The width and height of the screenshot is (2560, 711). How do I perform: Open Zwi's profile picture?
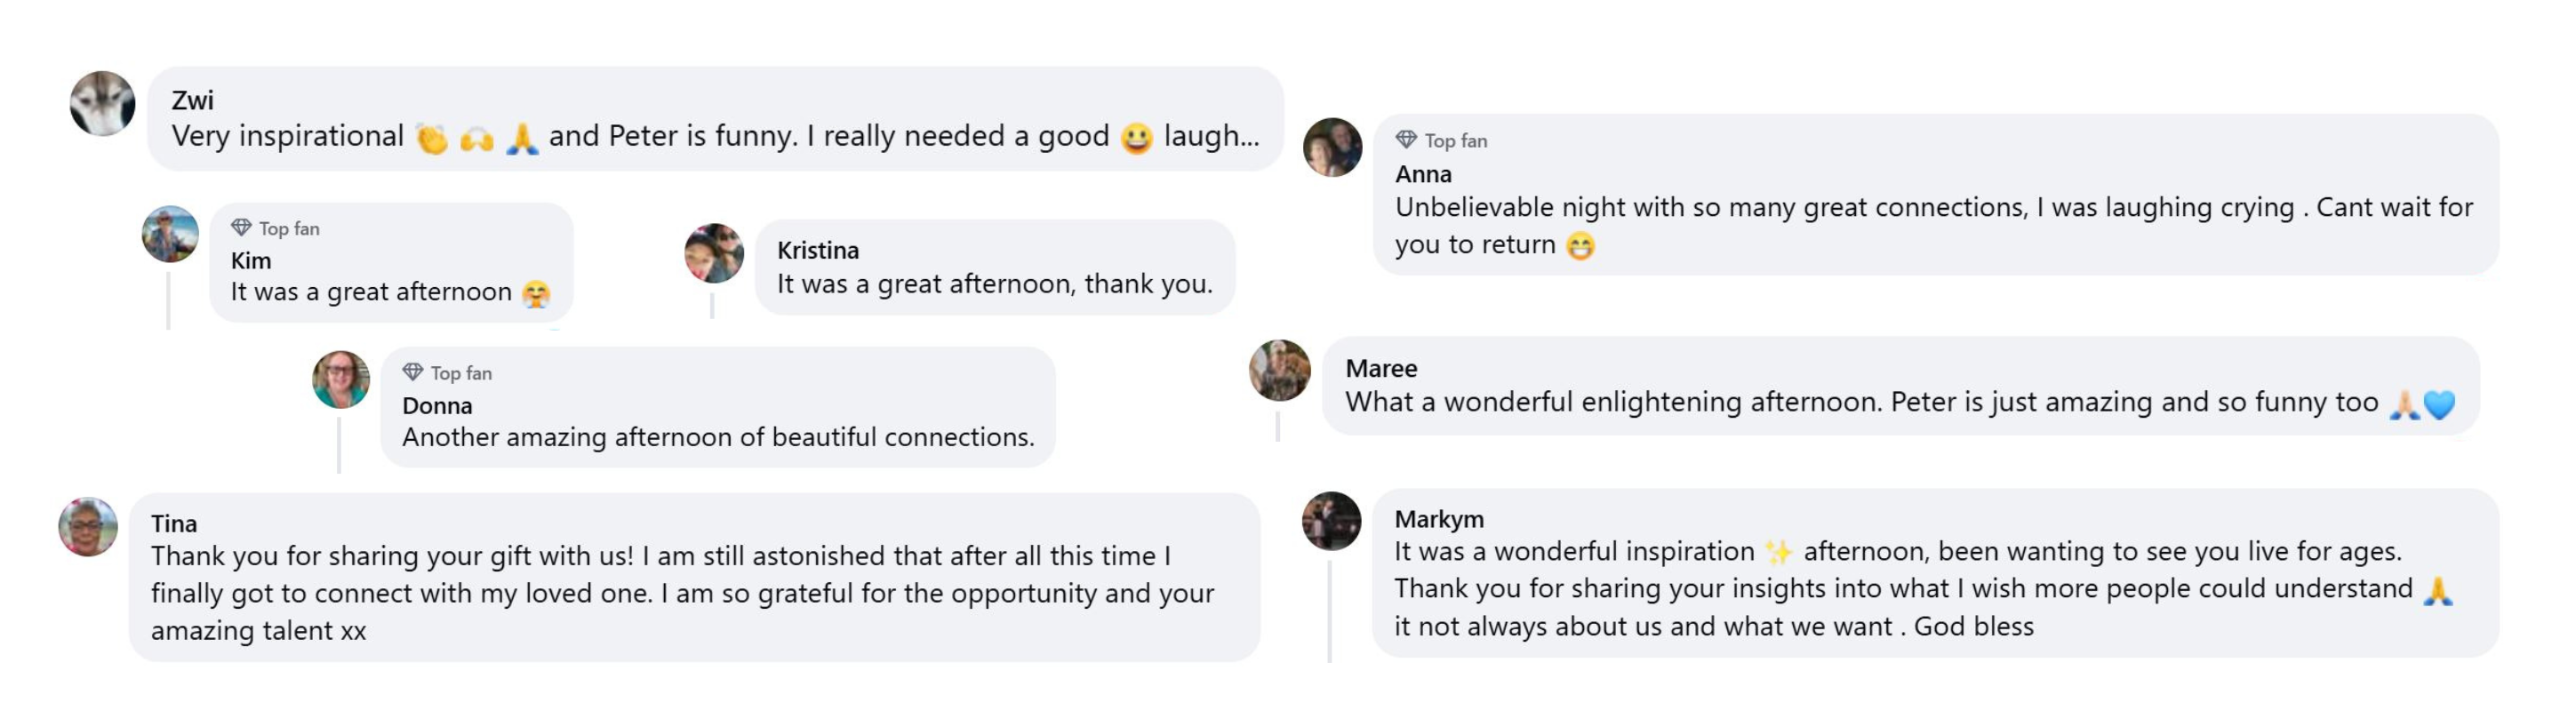point(102,103)
